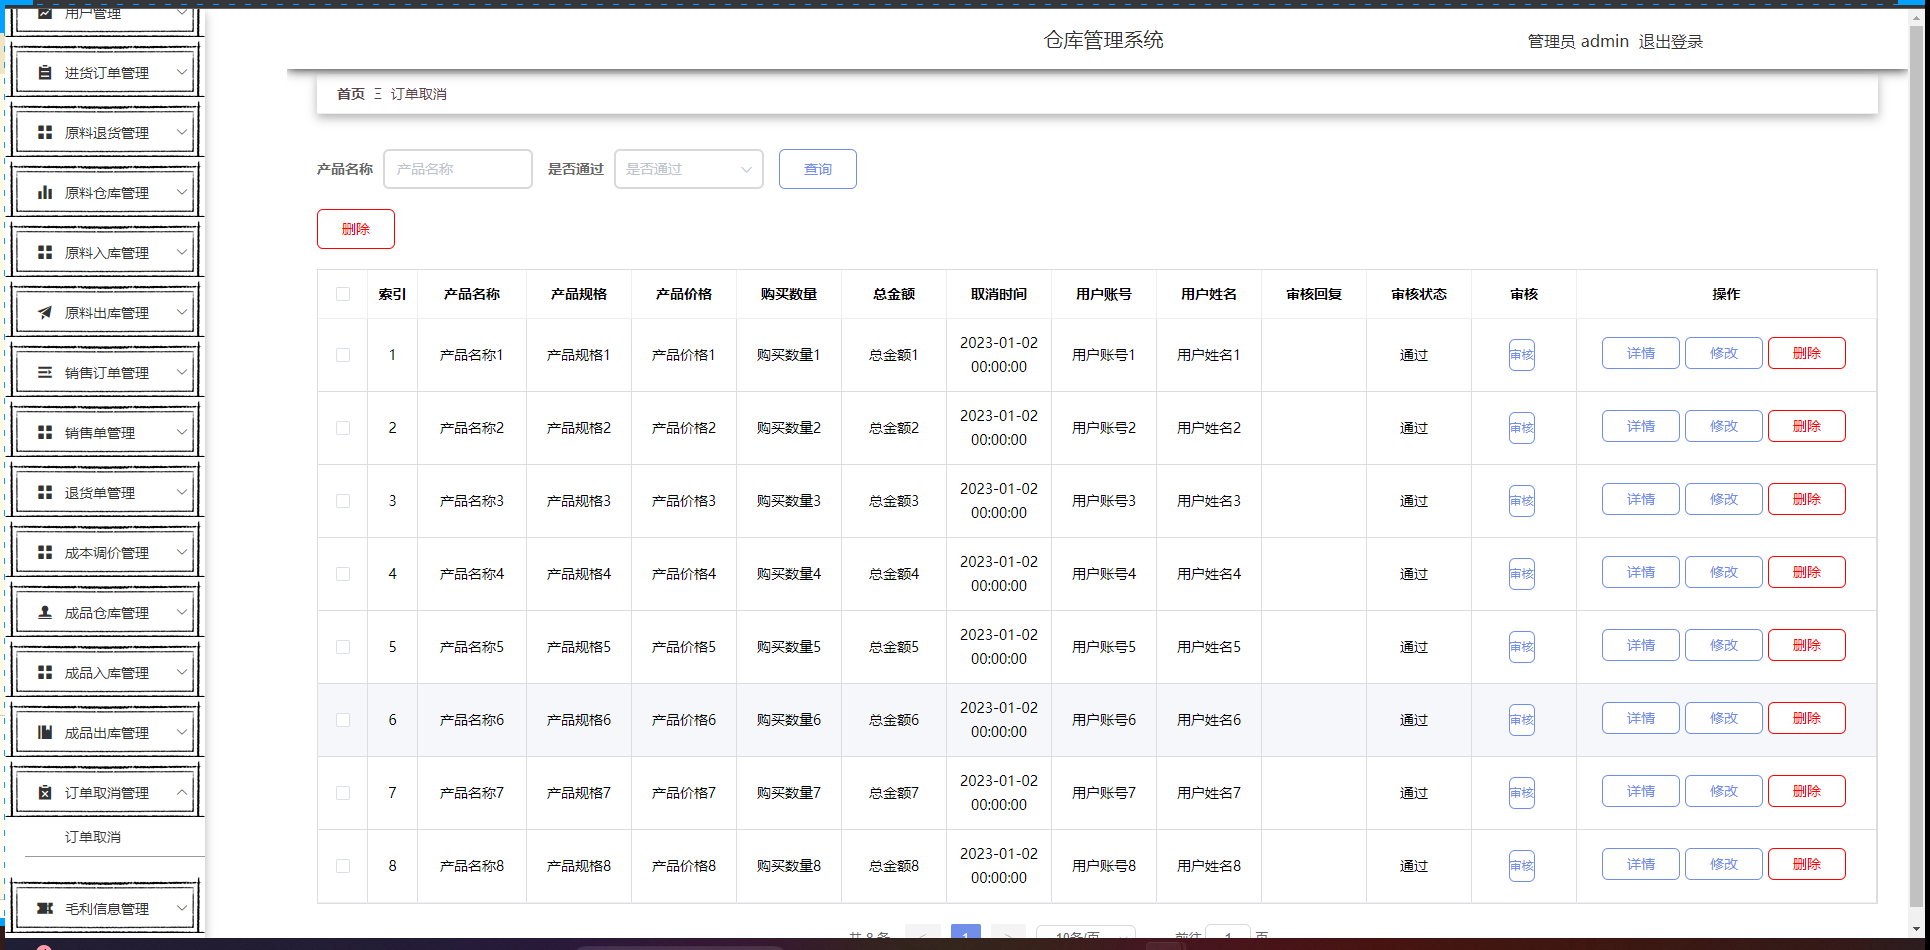Open the 成品入库管理 menu label

coord(107,673)
